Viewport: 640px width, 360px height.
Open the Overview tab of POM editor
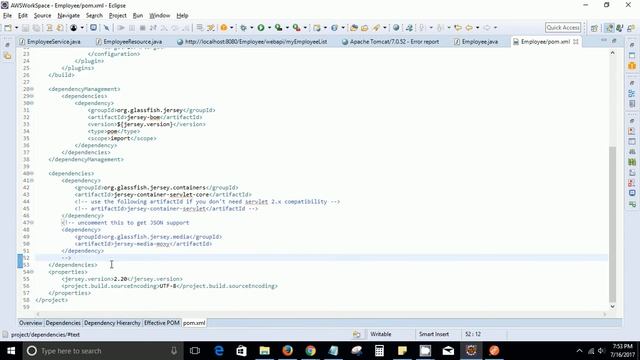point(30,323)
